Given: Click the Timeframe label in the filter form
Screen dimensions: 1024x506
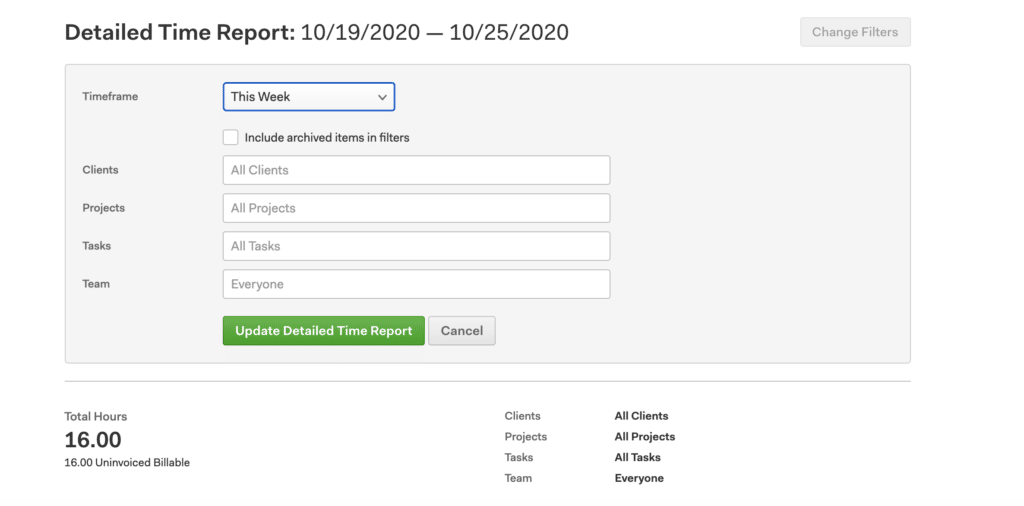Looking at the screenshot, I should click(x=110, y=97).
